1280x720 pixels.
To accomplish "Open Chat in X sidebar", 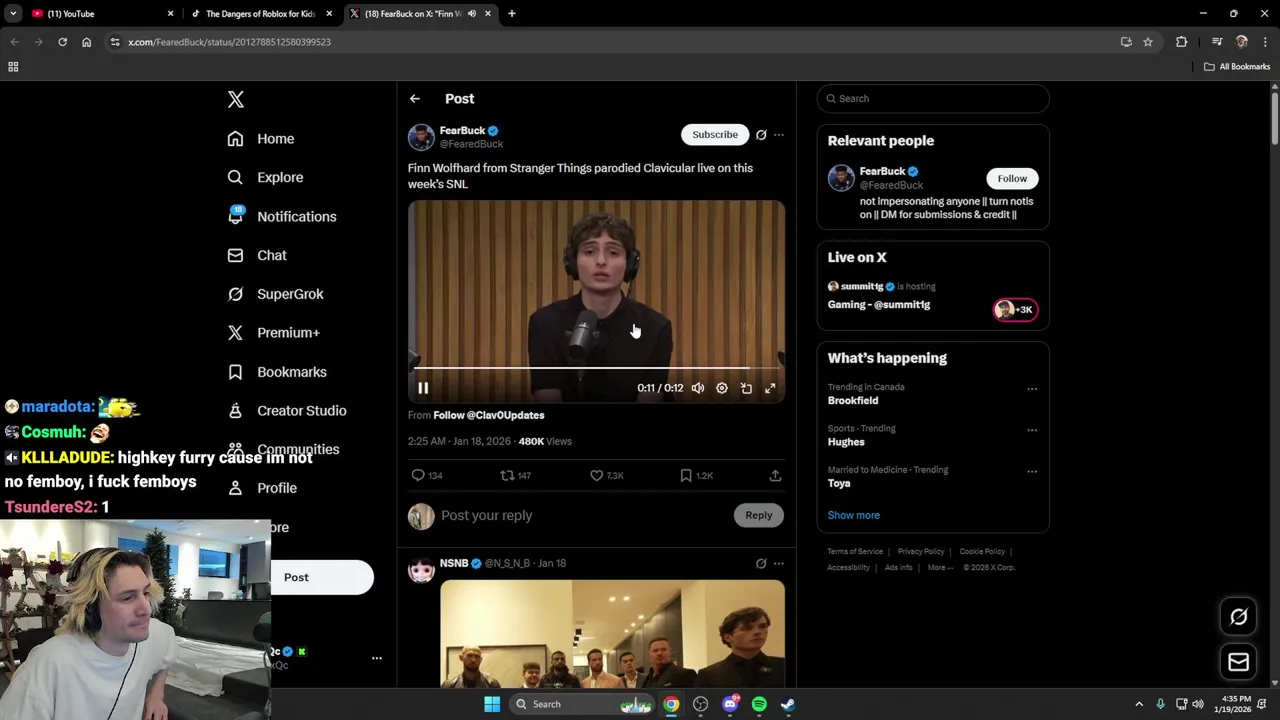I will (257, 255).
